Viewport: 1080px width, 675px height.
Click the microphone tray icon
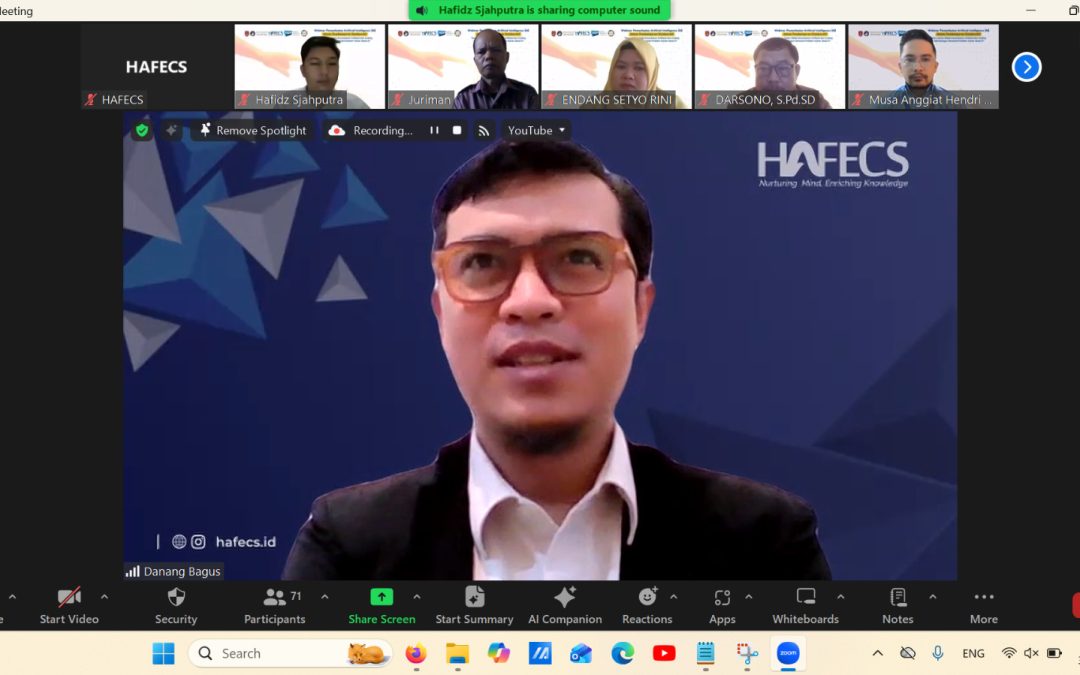937,653
